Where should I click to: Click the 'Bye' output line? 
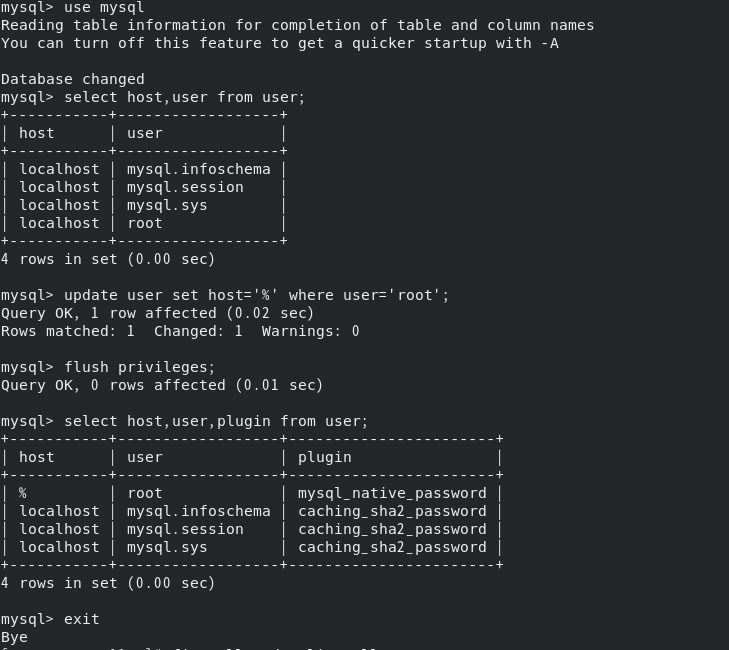click(14, 637)
